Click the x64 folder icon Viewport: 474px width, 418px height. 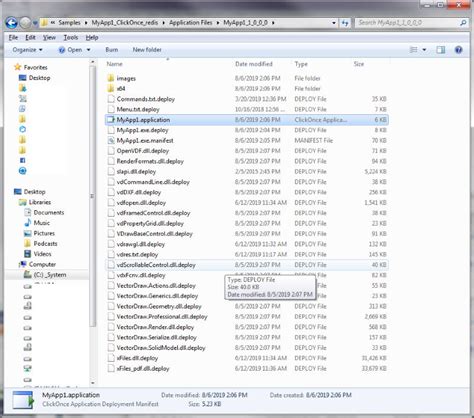[111, 89]
